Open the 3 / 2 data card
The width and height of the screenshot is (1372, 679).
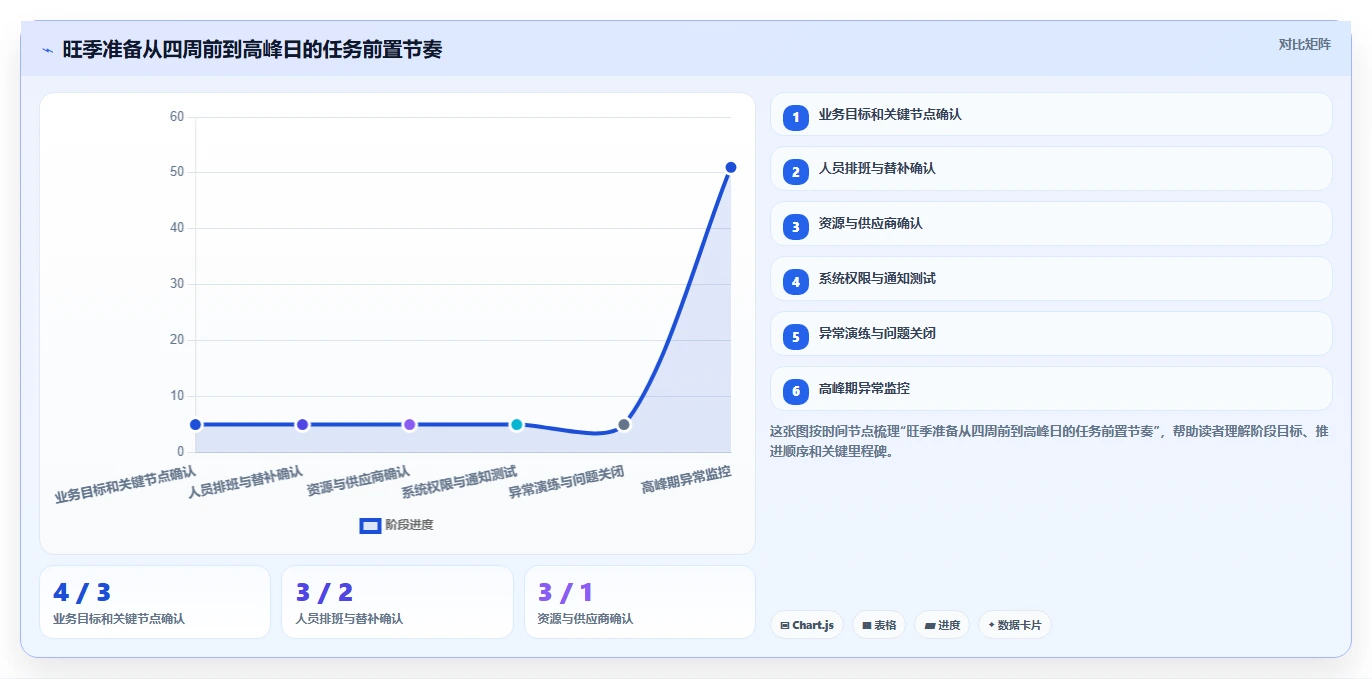(x=397, y=602)
